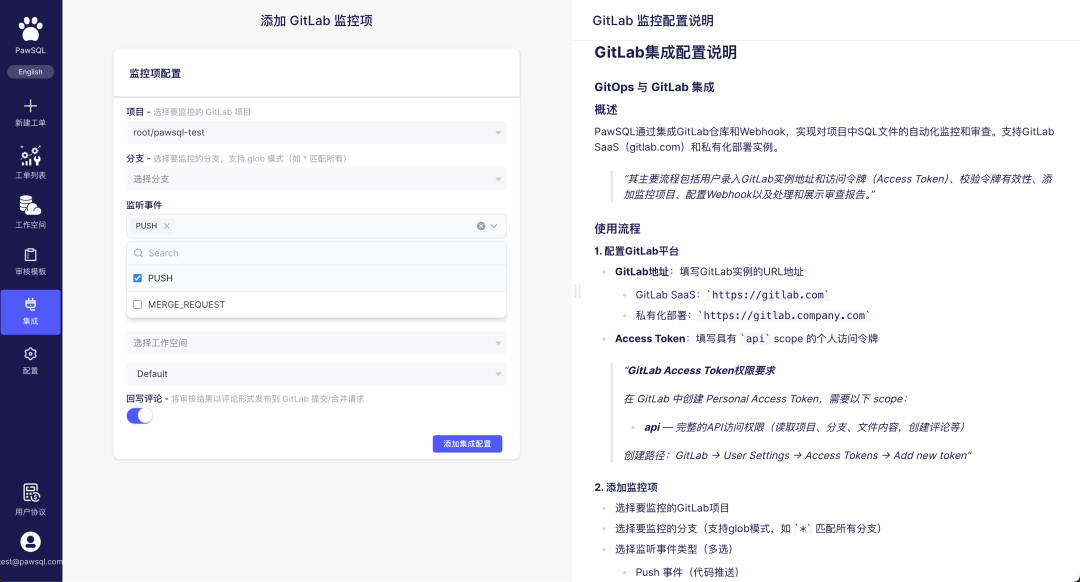Collapse the 监听事件 dropdown chevron
This screenshot has width=1080, height=582.
point(494,226)
